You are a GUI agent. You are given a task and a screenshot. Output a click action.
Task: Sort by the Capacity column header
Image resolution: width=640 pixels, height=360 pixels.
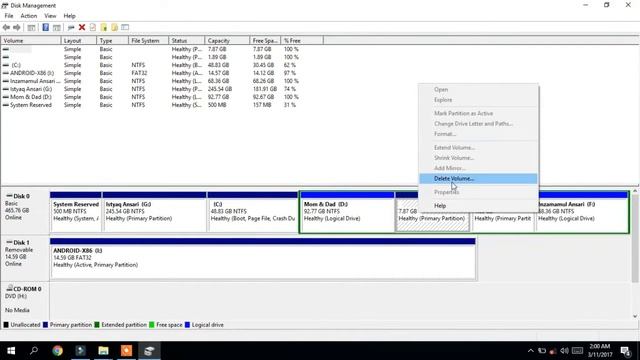click(227, 40)
